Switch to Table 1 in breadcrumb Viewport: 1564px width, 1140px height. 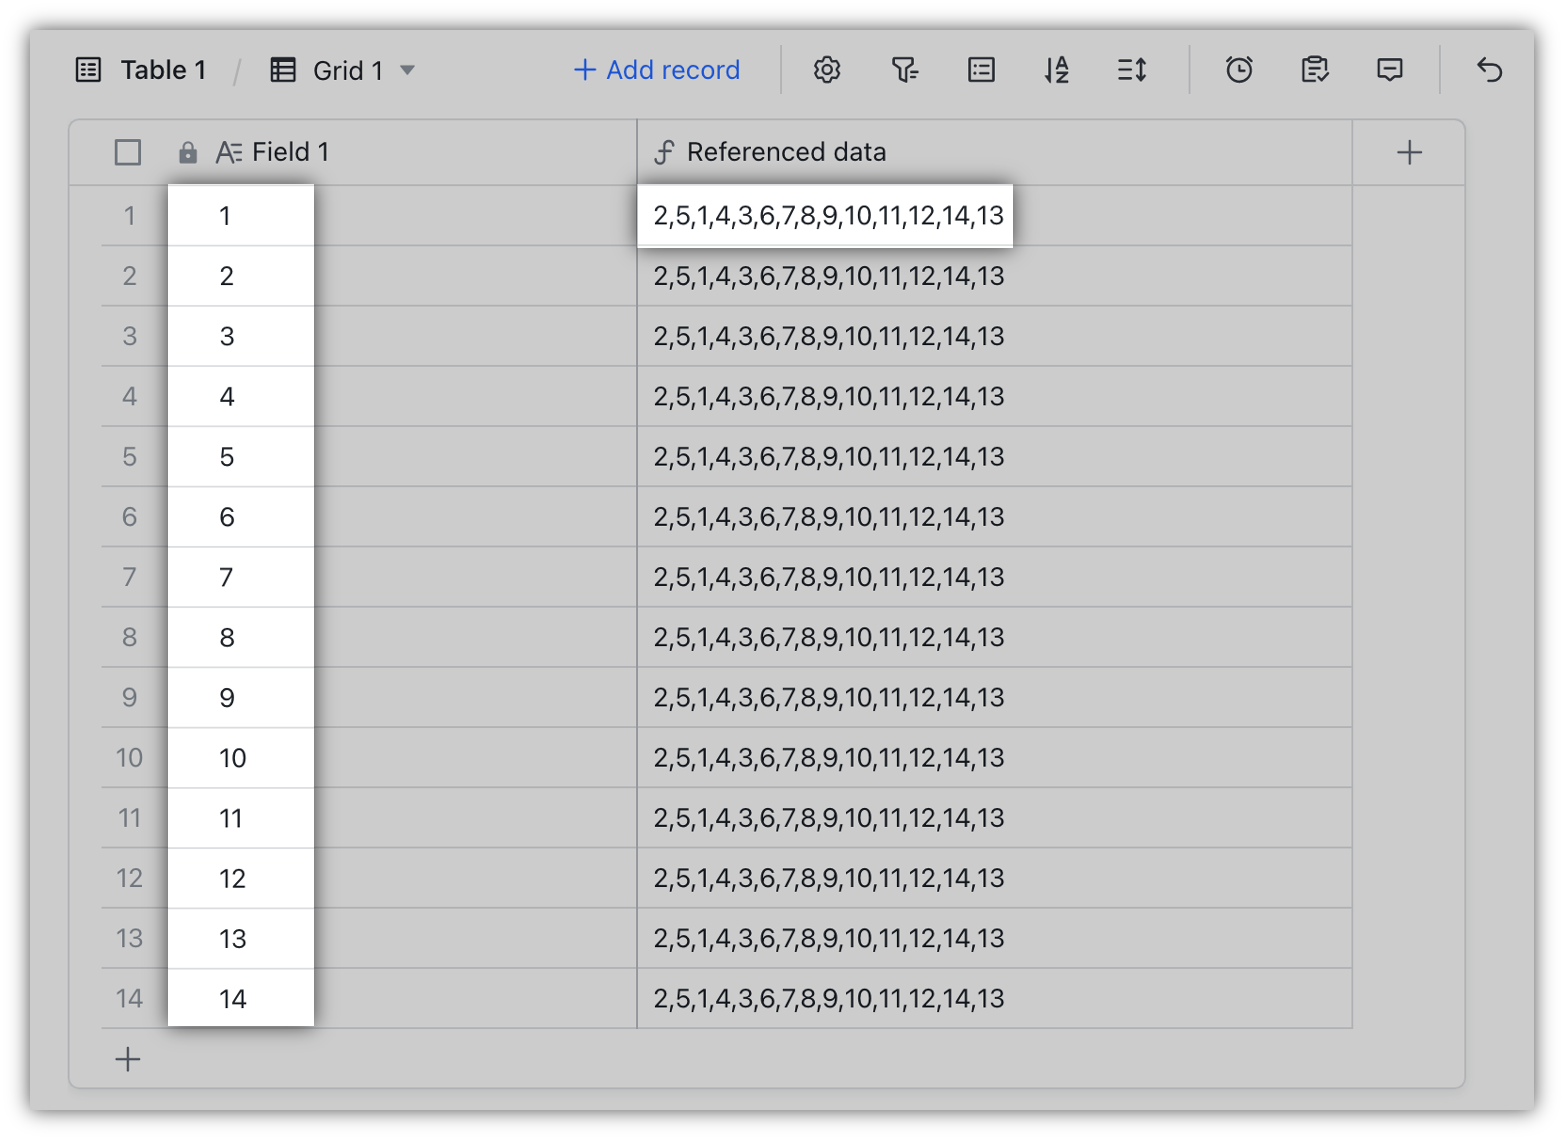[x=162, y=70]
